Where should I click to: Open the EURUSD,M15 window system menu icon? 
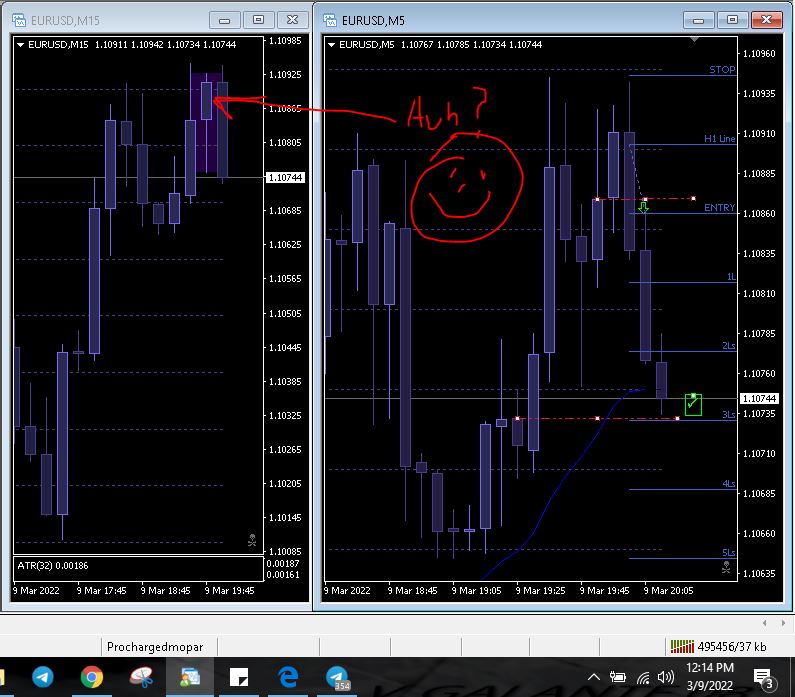(x=19, y=20)
